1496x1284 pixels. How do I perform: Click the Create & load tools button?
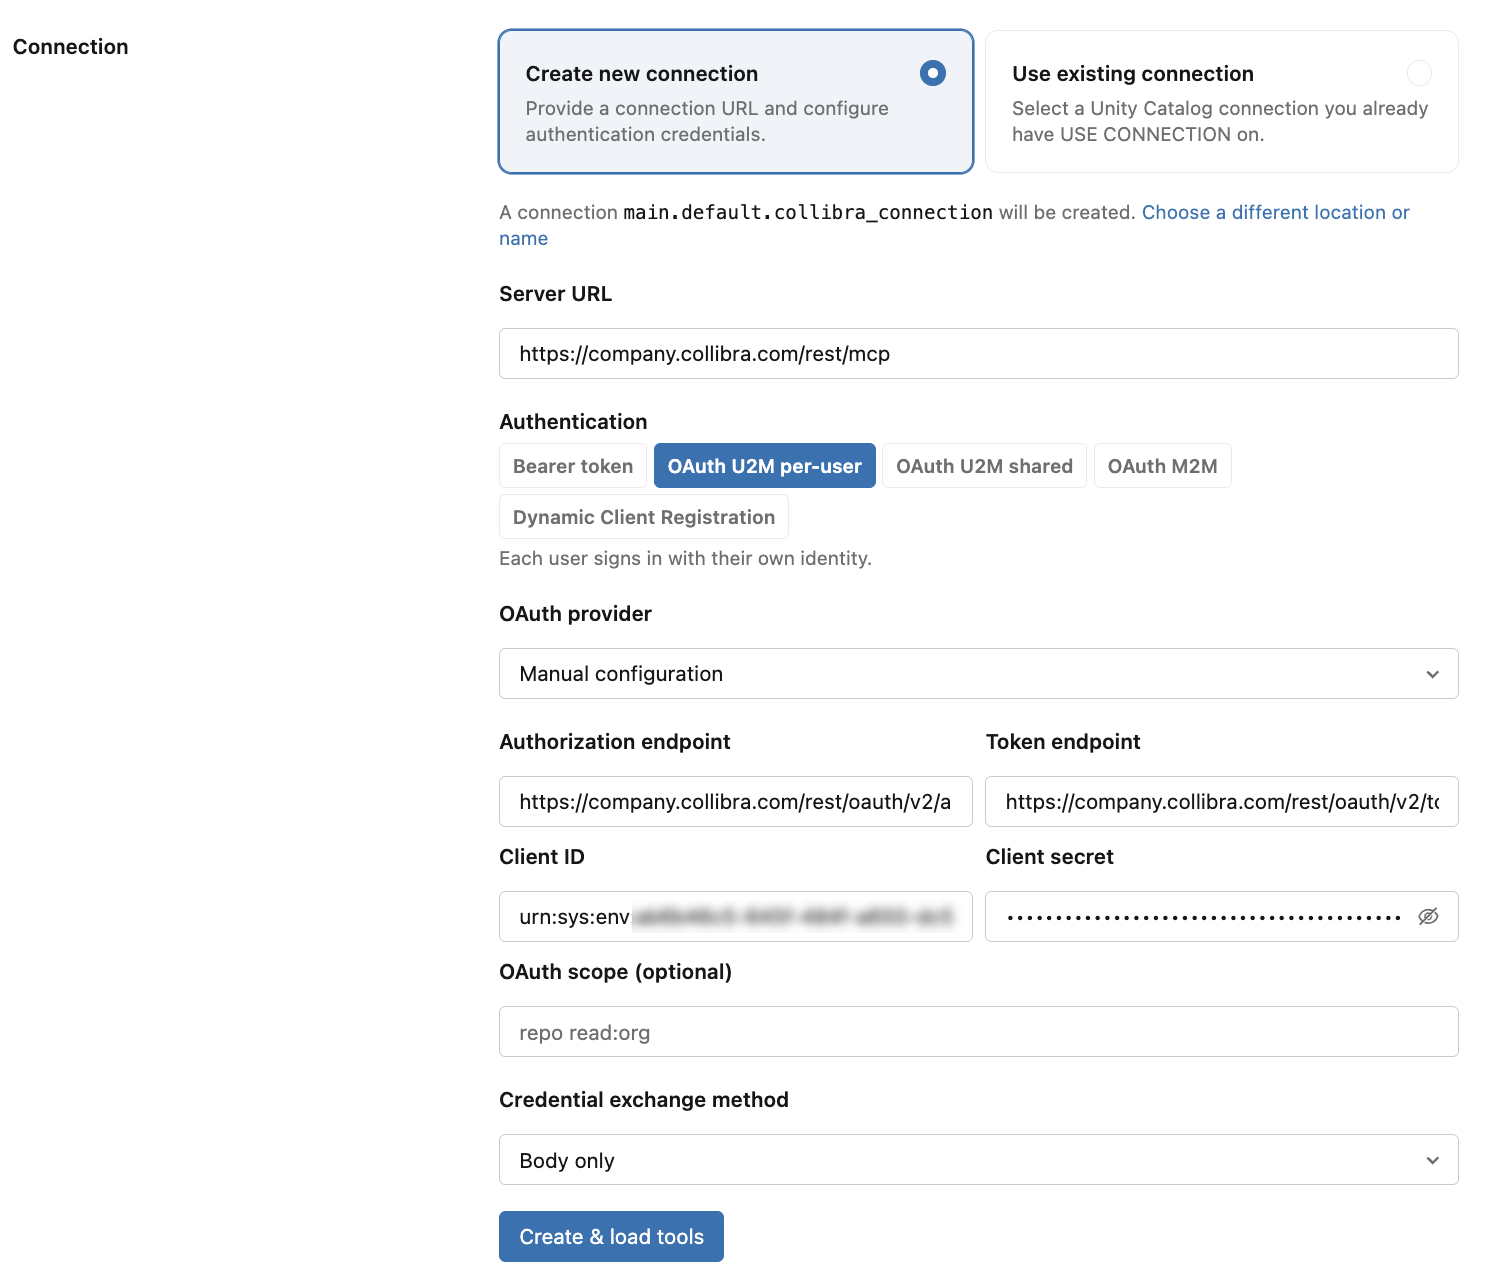611,1237
